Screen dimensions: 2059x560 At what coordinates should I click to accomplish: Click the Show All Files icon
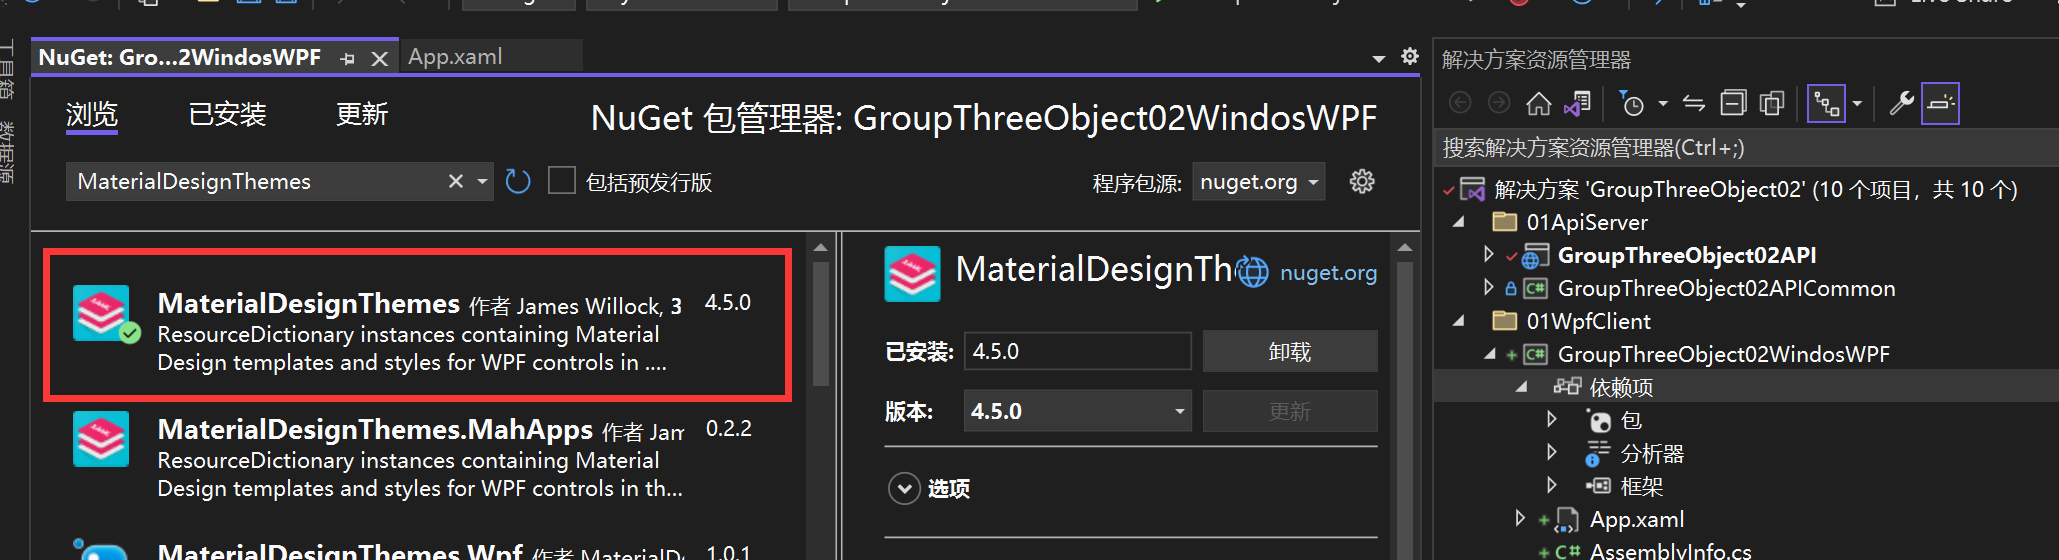[1772, 103]
